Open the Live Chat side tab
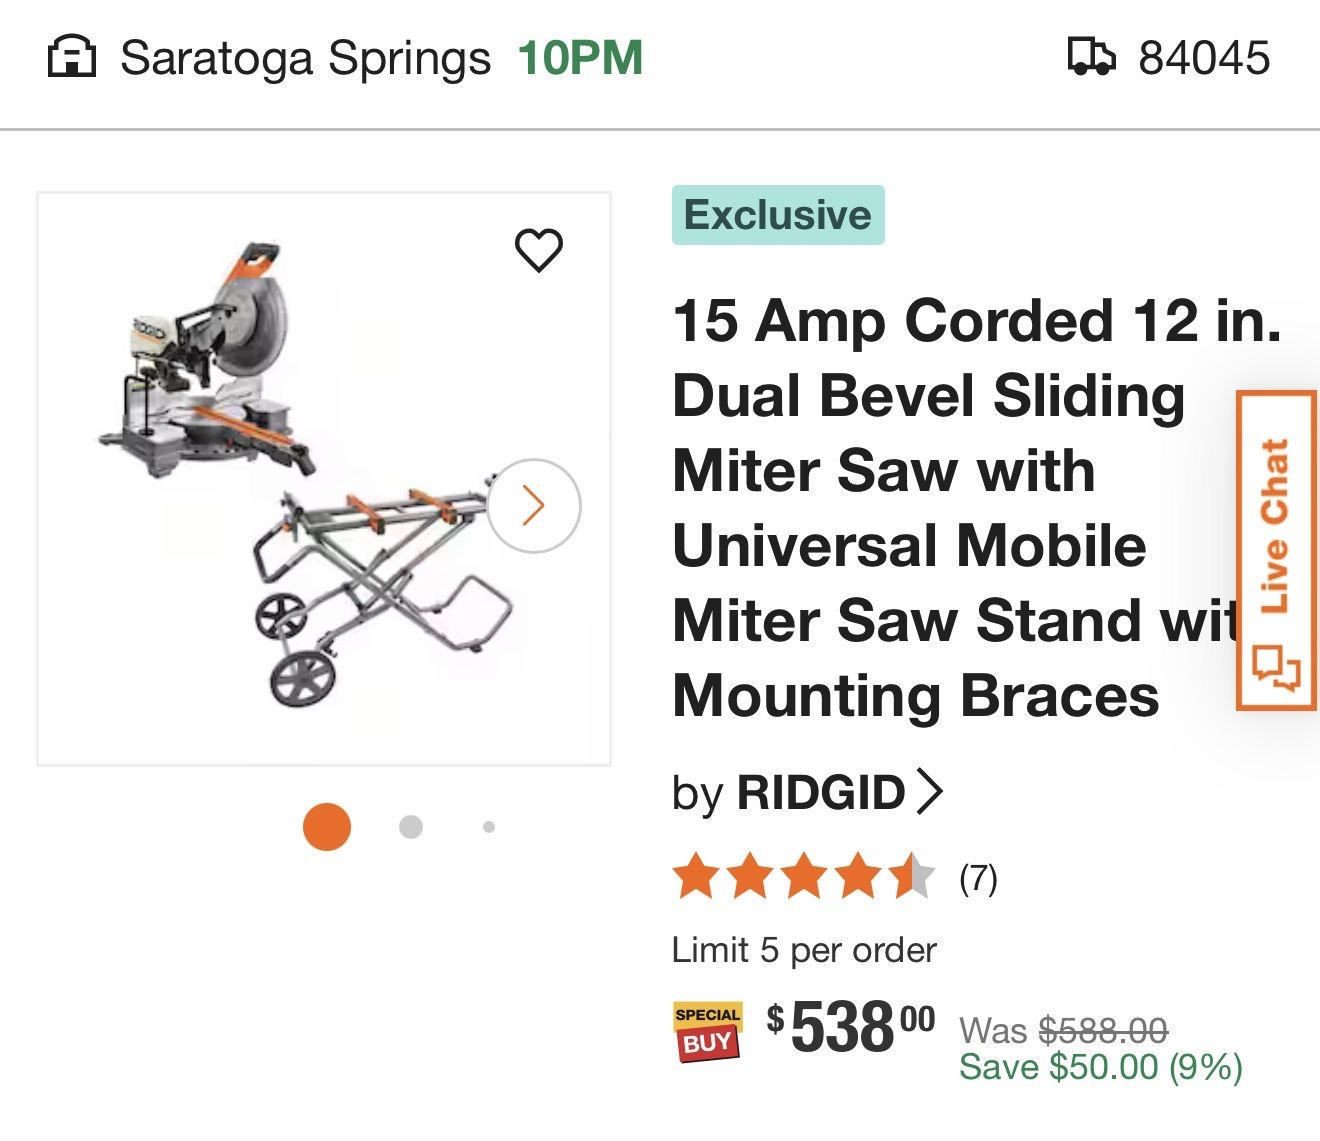 (x=1277, y=540)
